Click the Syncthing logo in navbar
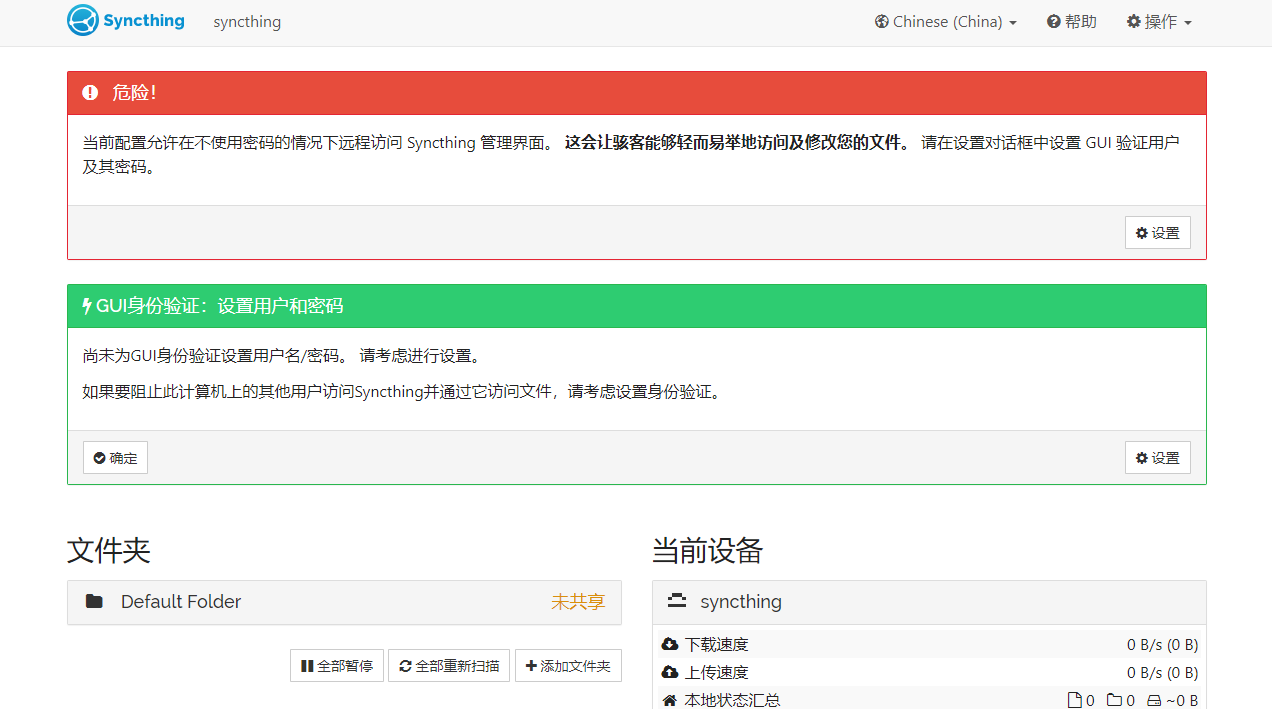The width and height of the screenshot is (1272, 709). (x=126, y=21)
